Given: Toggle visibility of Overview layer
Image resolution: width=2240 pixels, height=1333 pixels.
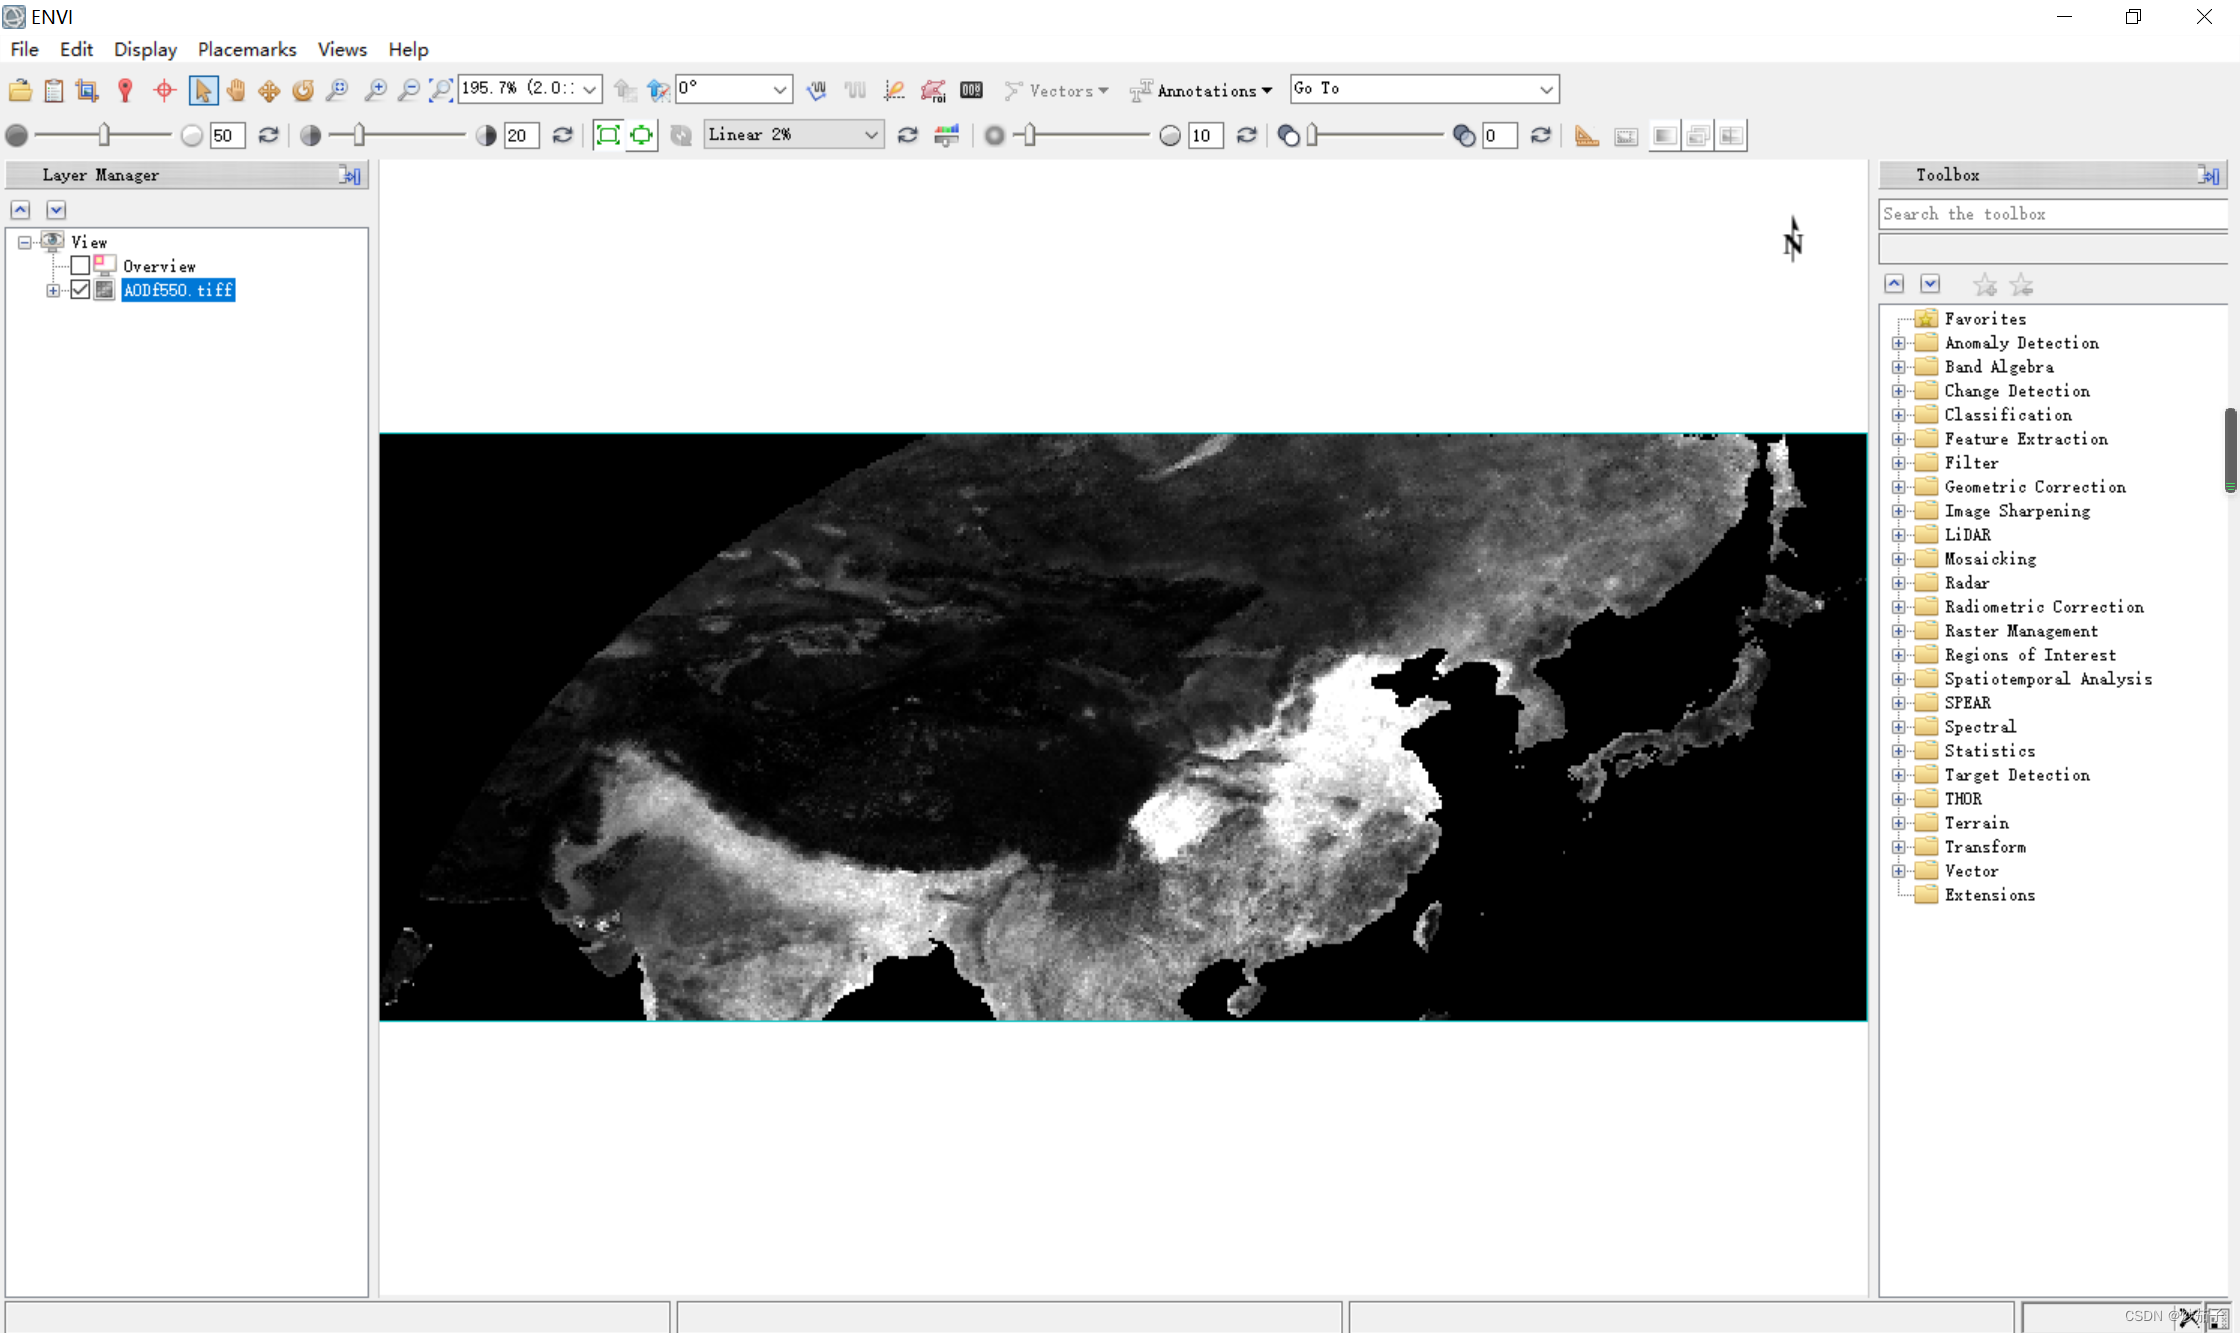Looking at the screenshot, I should [79, 265].
